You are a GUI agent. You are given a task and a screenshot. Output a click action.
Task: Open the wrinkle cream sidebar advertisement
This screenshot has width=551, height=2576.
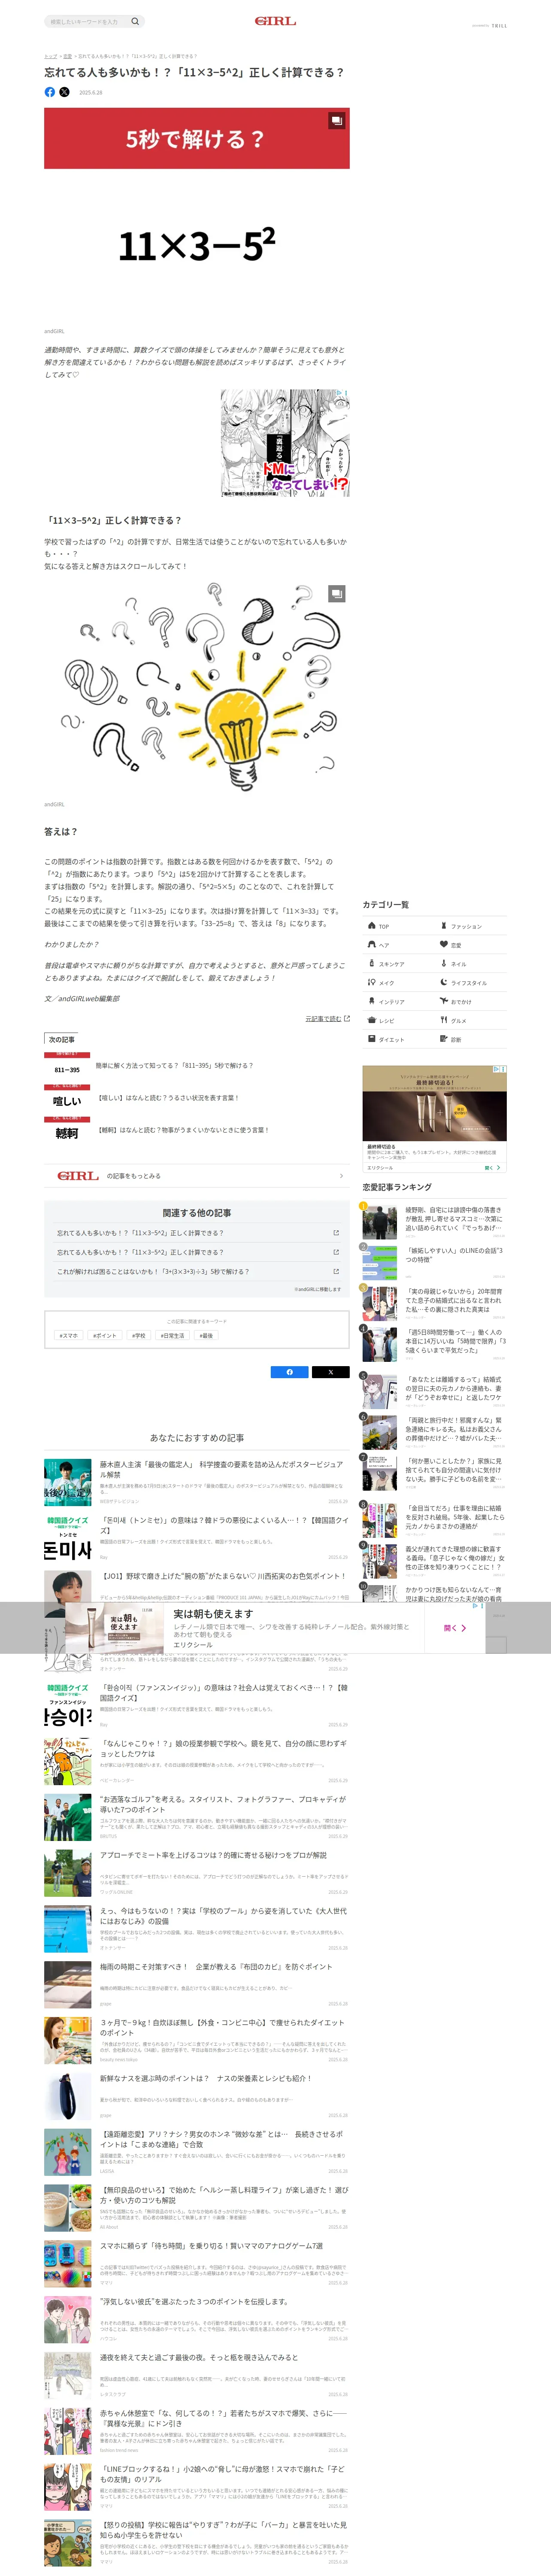pos(434,1118)
